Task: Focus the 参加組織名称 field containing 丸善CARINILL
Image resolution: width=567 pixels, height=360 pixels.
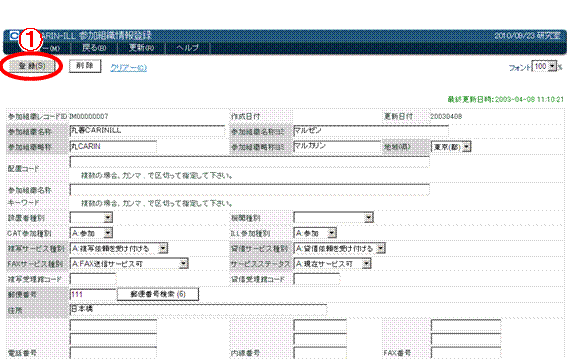Action: 147,131
